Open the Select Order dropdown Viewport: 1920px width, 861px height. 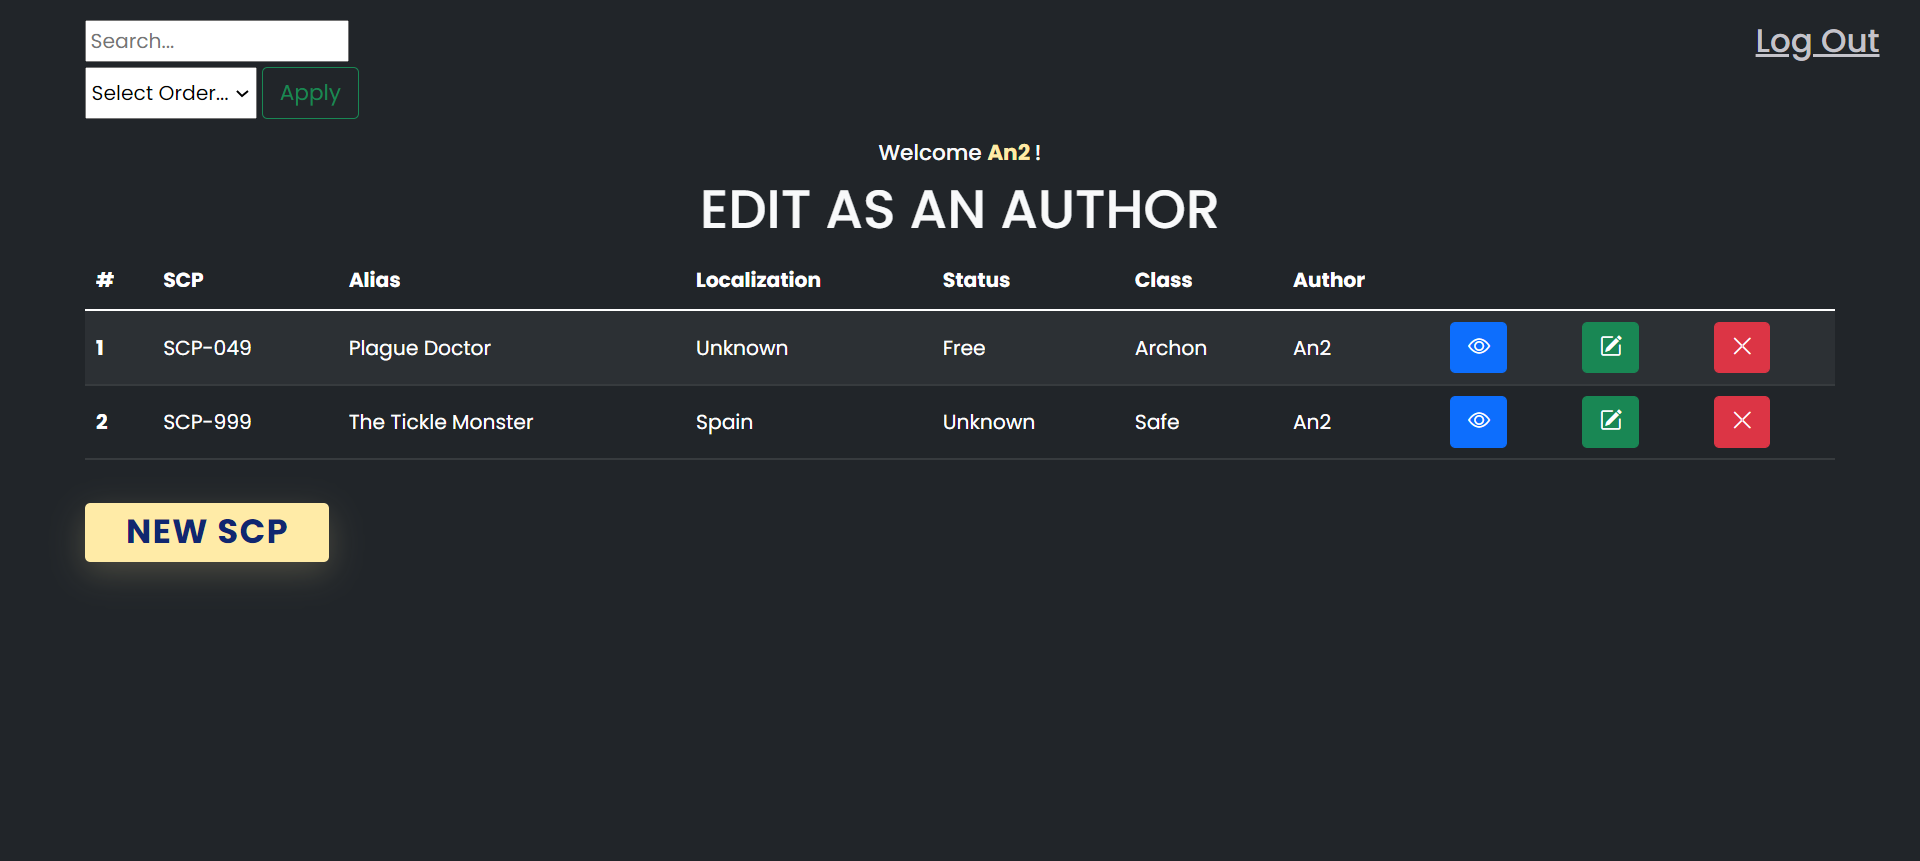(x=171, y=93)
